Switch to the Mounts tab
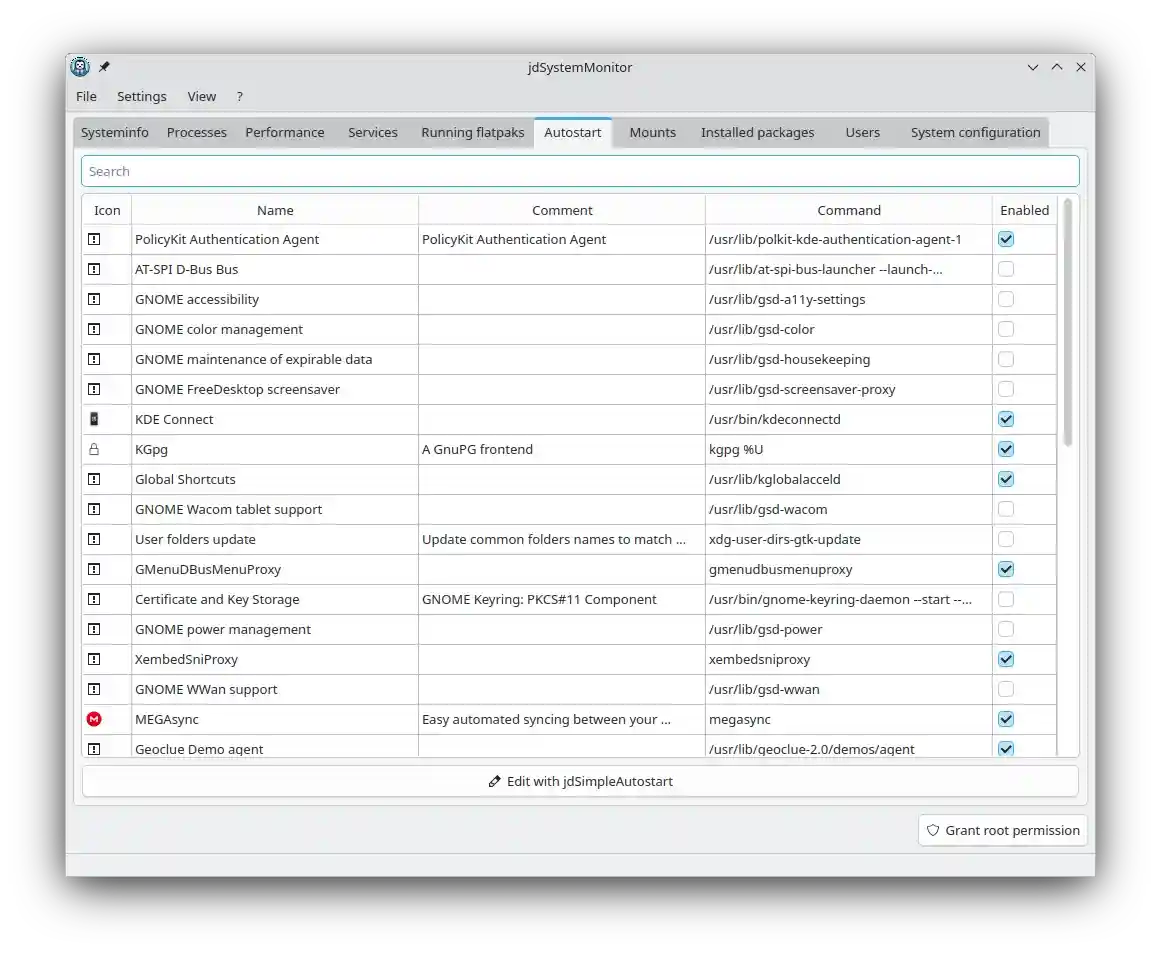This screenshot has height=954, width=1161. 652,133
